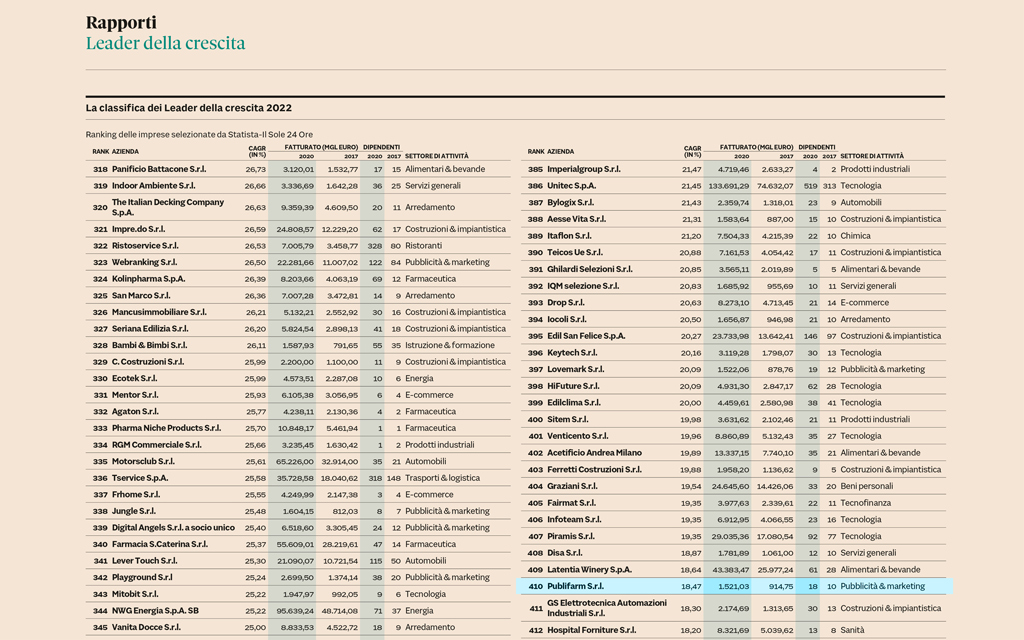Click company name Acetificio Andrea Milano

[594, 453]
